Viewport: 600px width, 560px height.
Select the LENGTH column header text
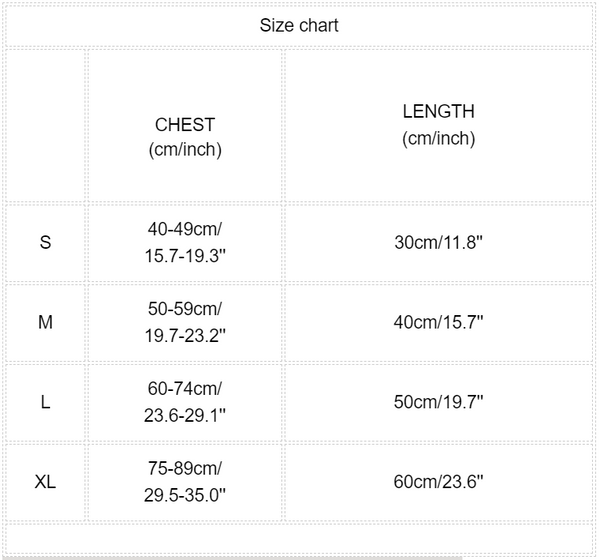coord(438,112)
